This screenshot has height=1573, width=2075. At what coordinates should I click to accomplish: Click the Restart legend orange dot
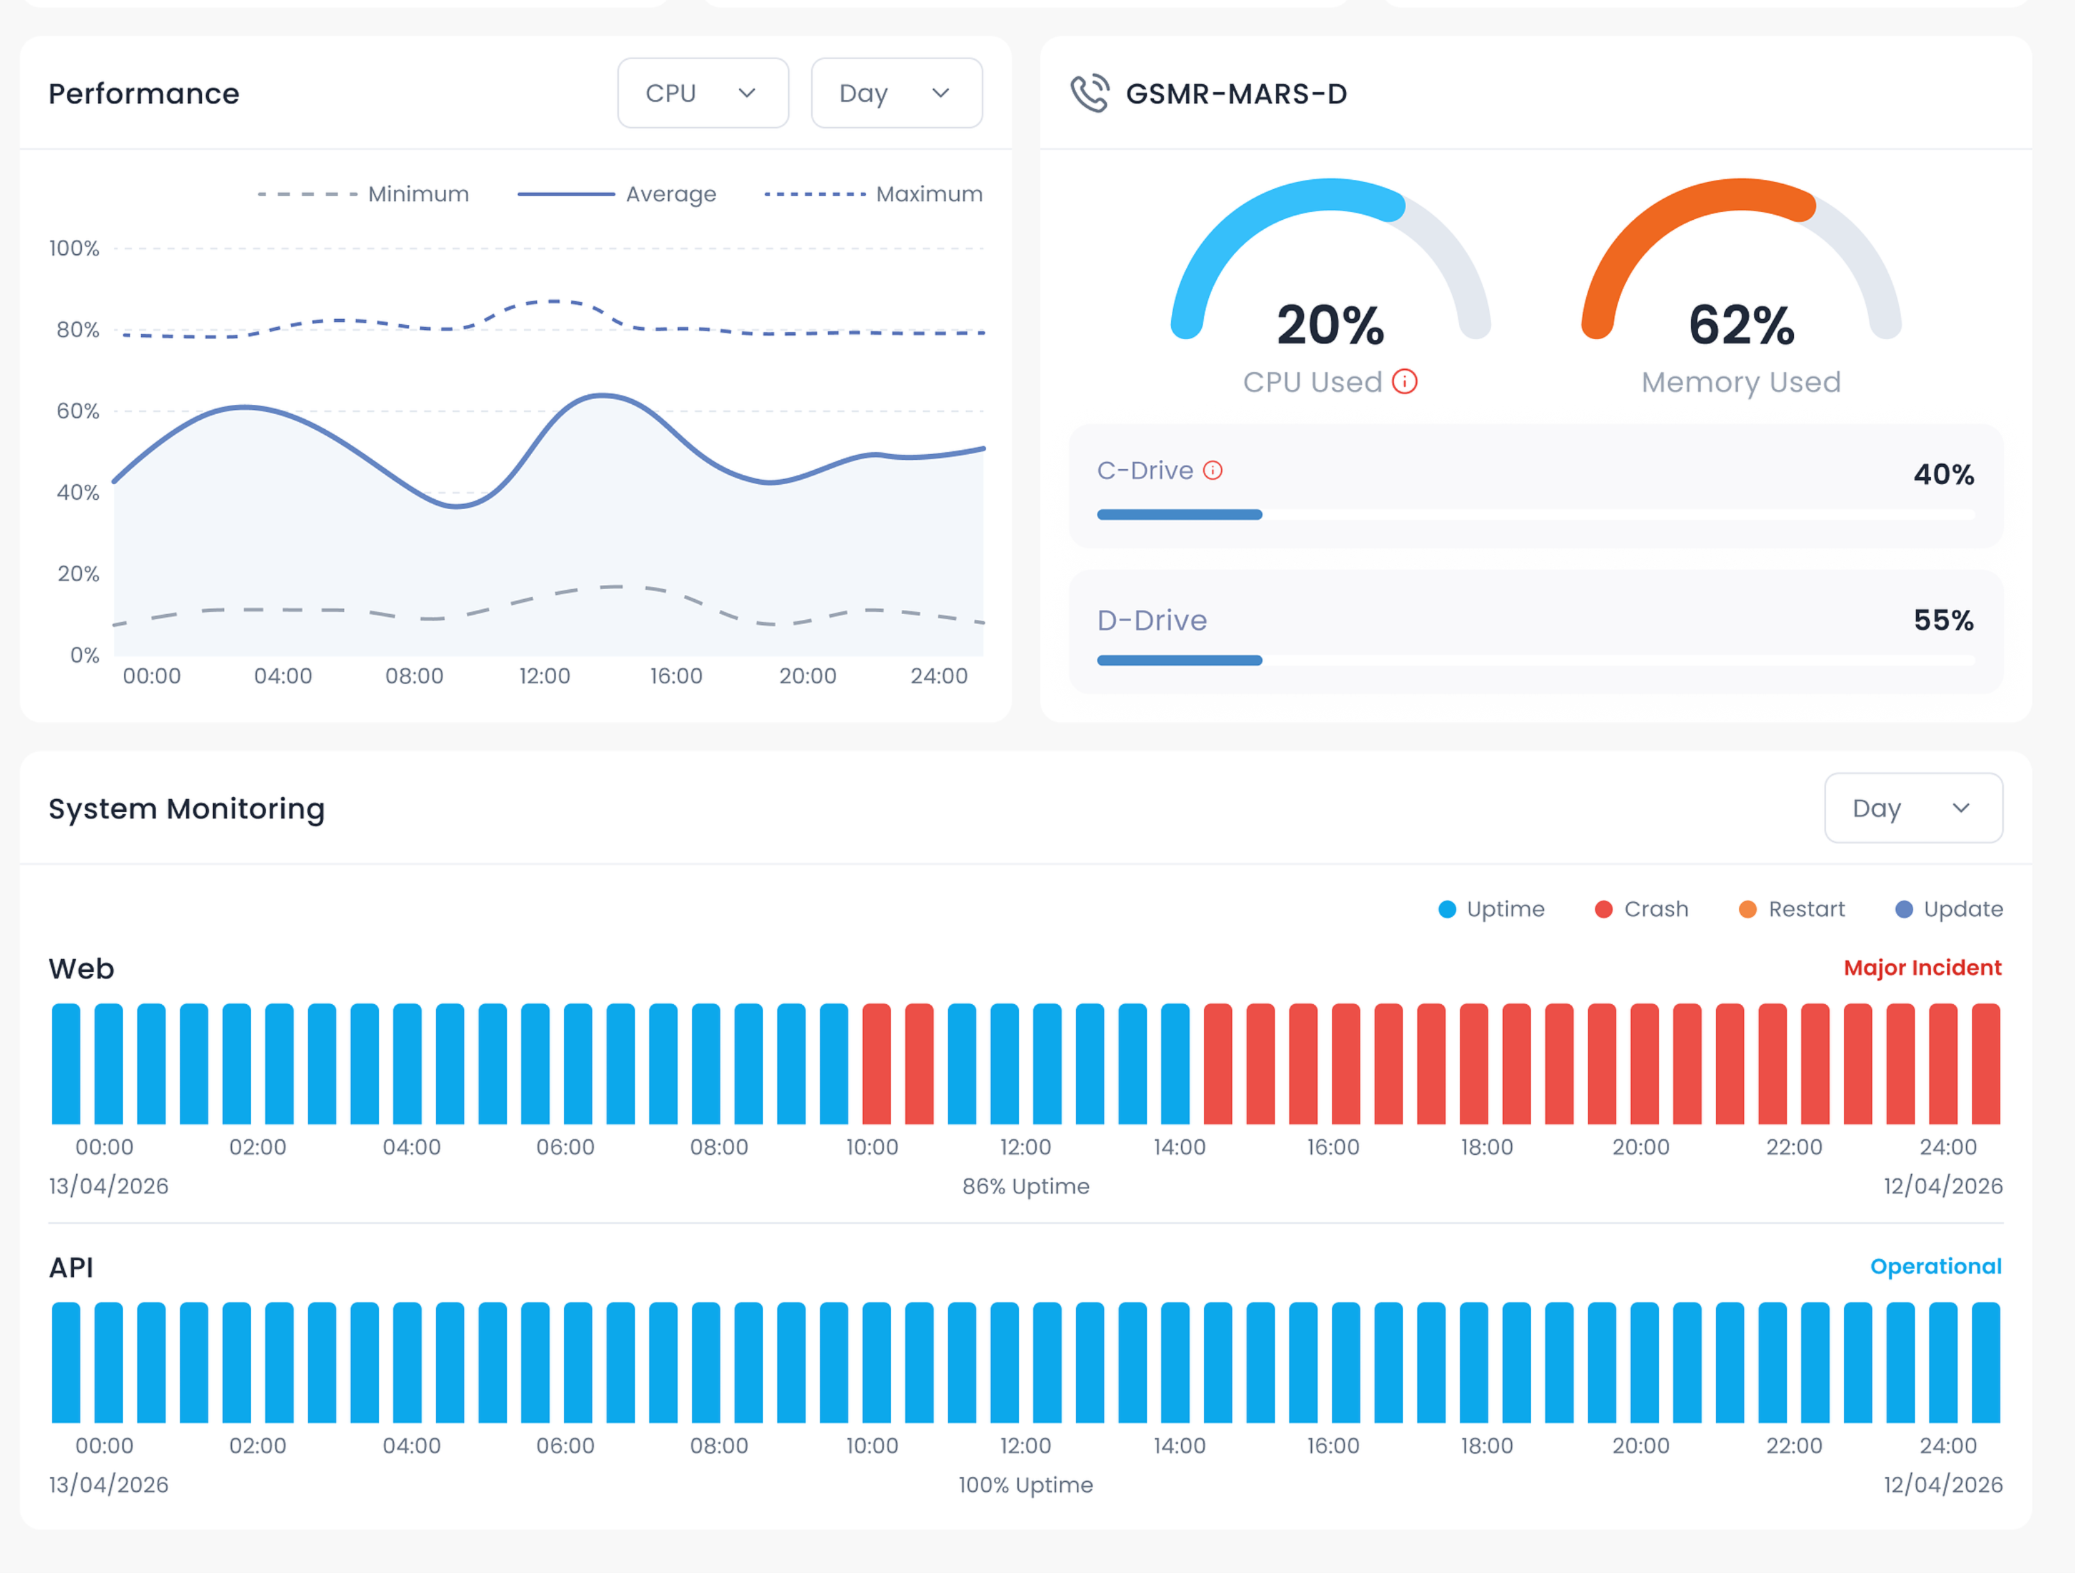(1748, 909)
